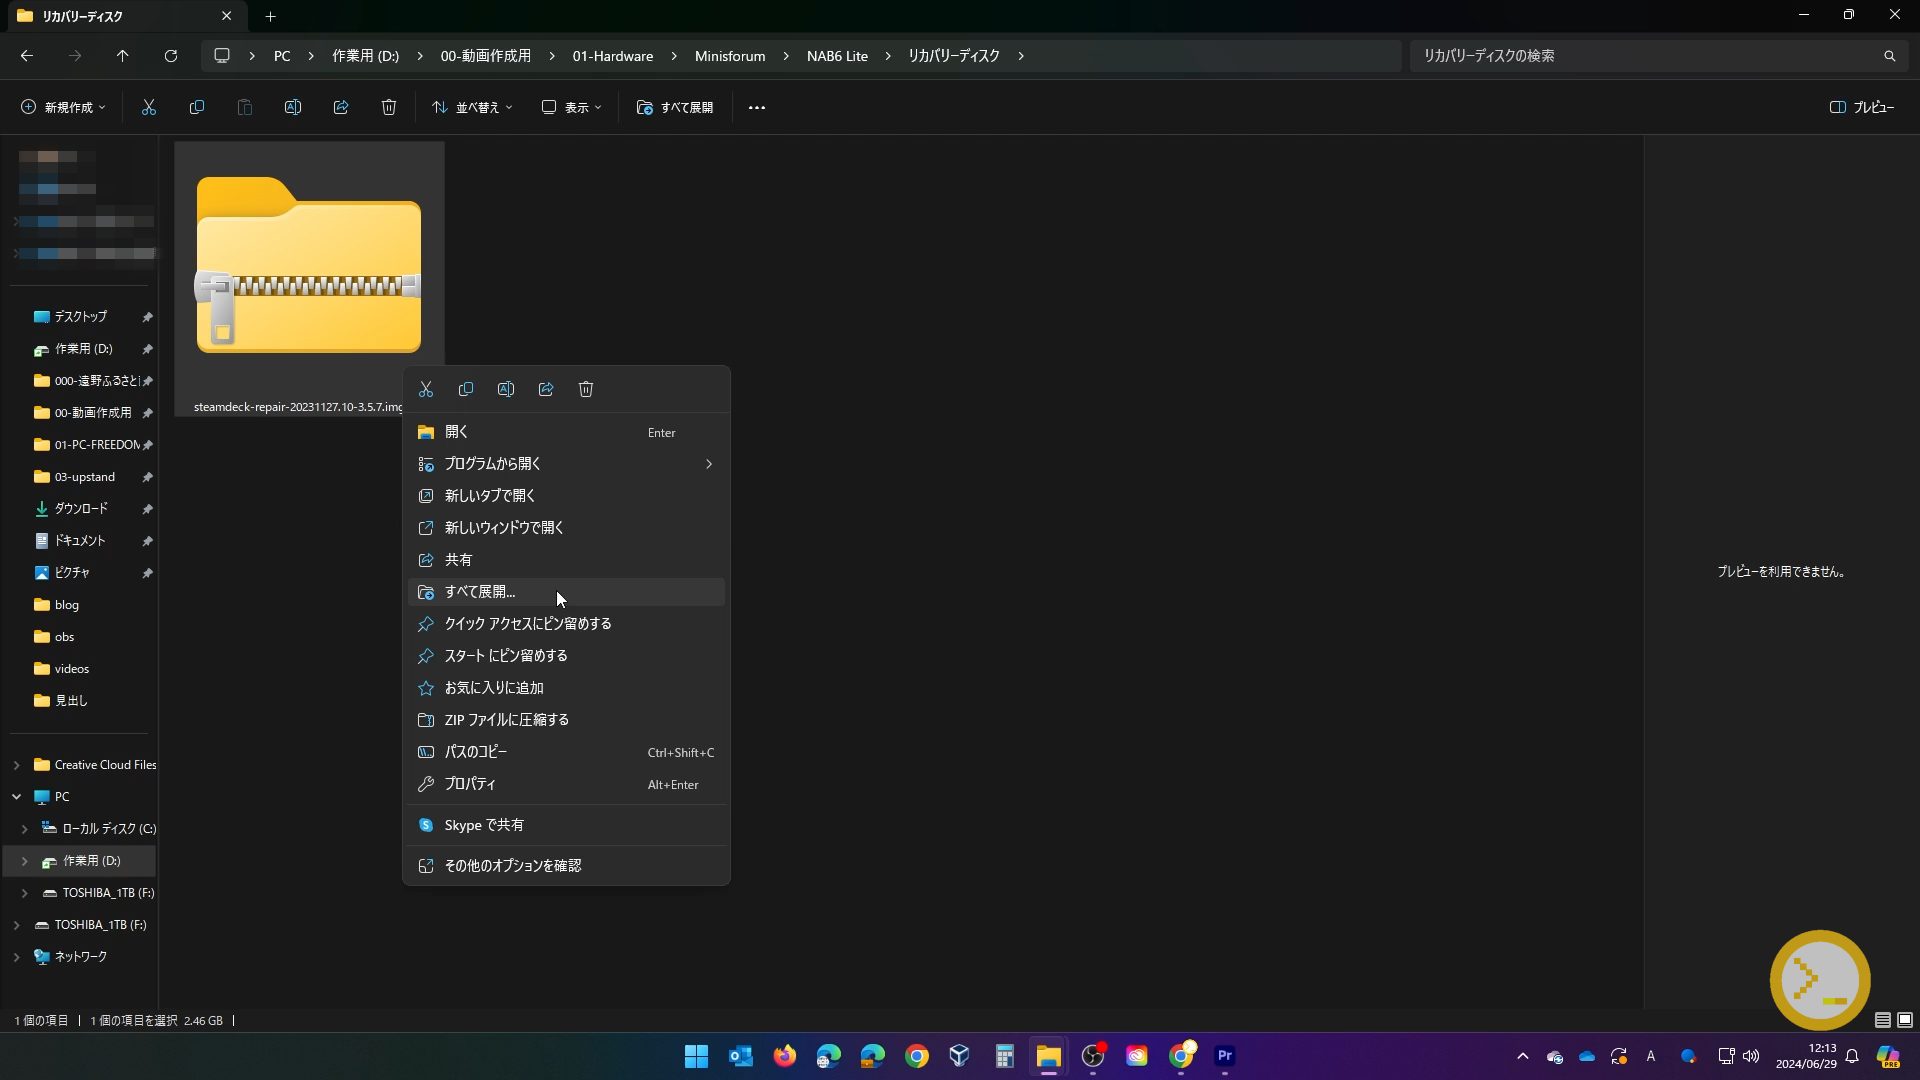Screen dimensions: 1920x1080
Task: Click the delete trash icon in context menu
Action: tap(586, 389)
